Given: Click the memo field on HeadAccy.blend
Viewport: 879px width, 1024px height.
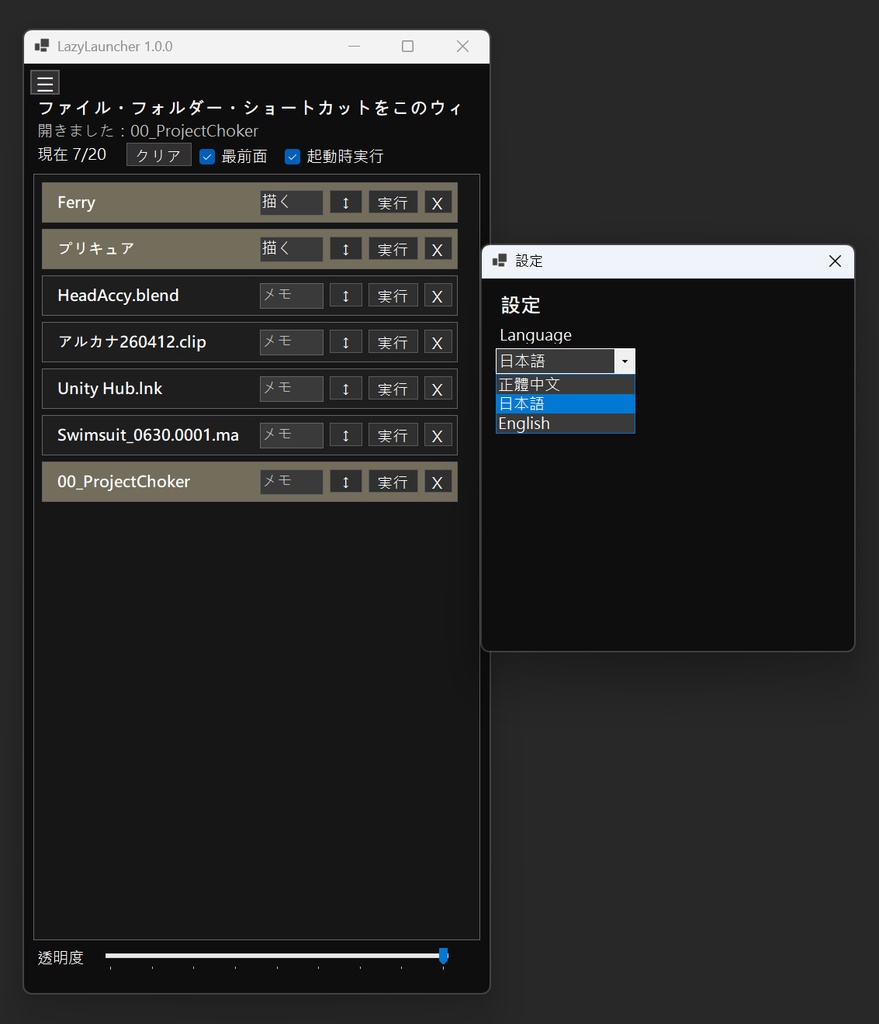Looking at the screenshot, I should coord(290,295).
